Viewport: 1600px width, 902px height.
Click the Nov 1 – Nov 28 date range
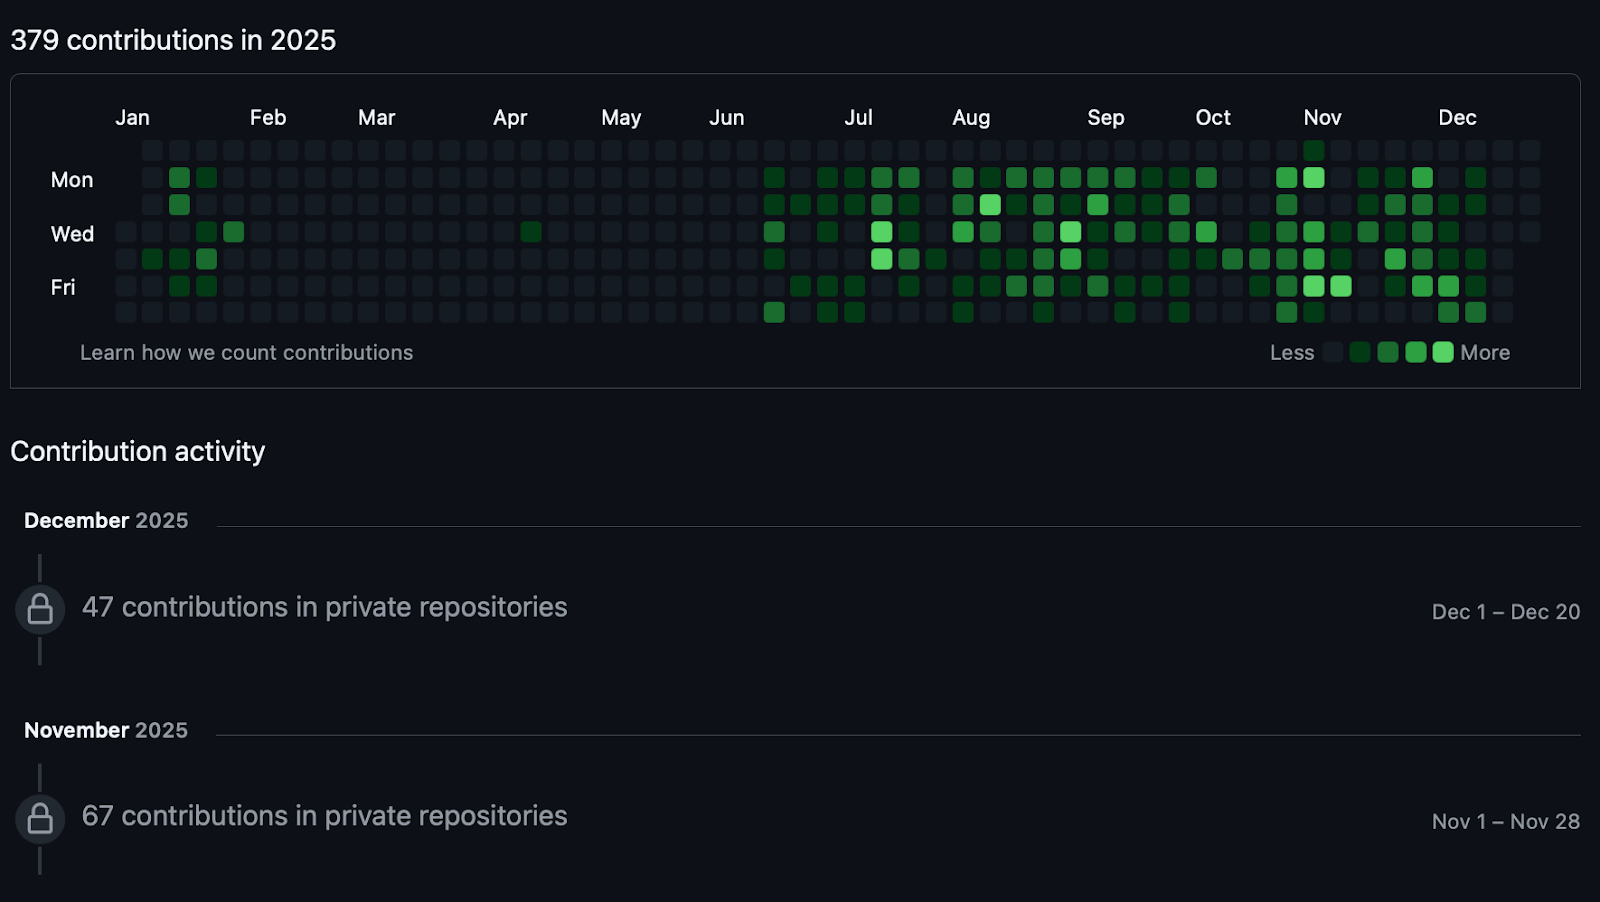click(1505, 822)
